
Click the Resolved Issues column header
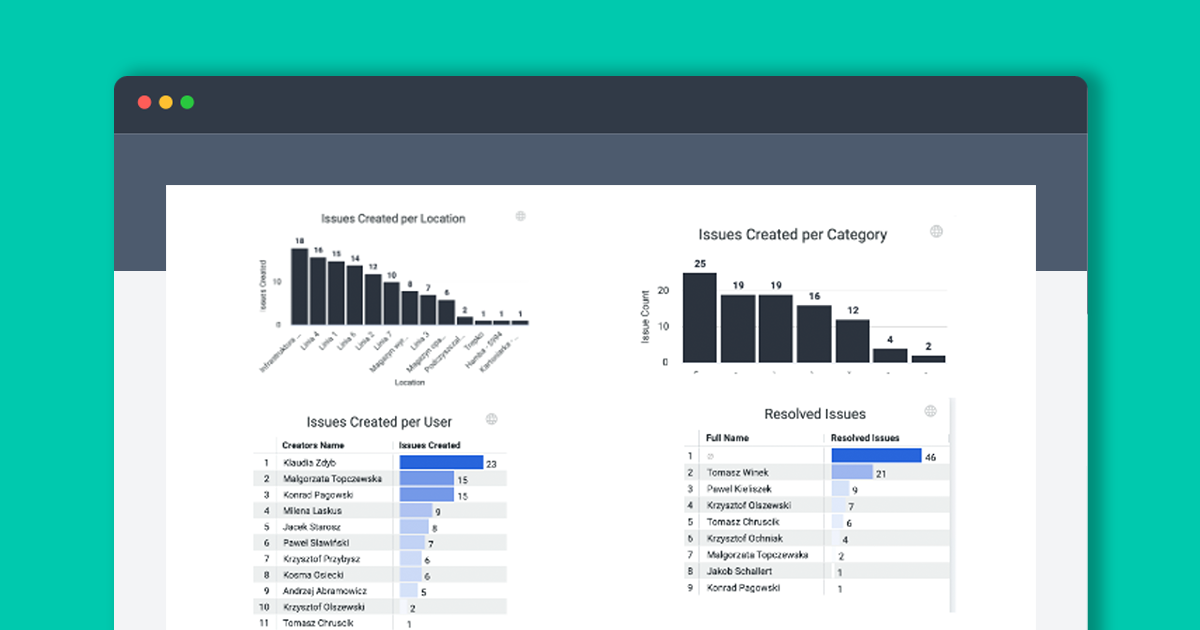(866, 437)
